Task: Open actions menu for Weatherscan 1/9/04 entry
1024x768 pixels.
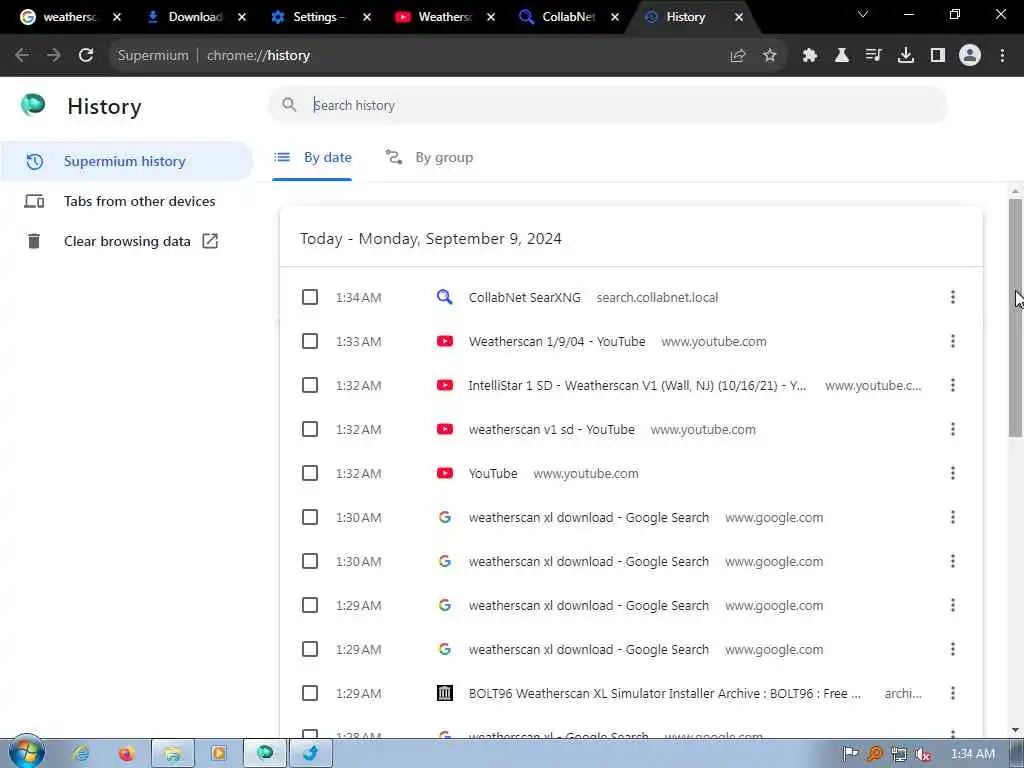Action: tap(953, 342)
